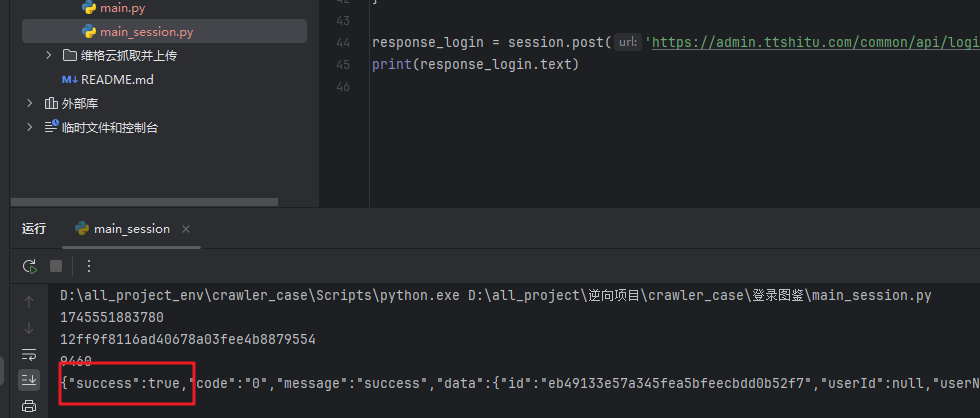Rerun the main_session script
Viewport: 980px width, 418px height.
pyautogui.click(x=30, y=266)
